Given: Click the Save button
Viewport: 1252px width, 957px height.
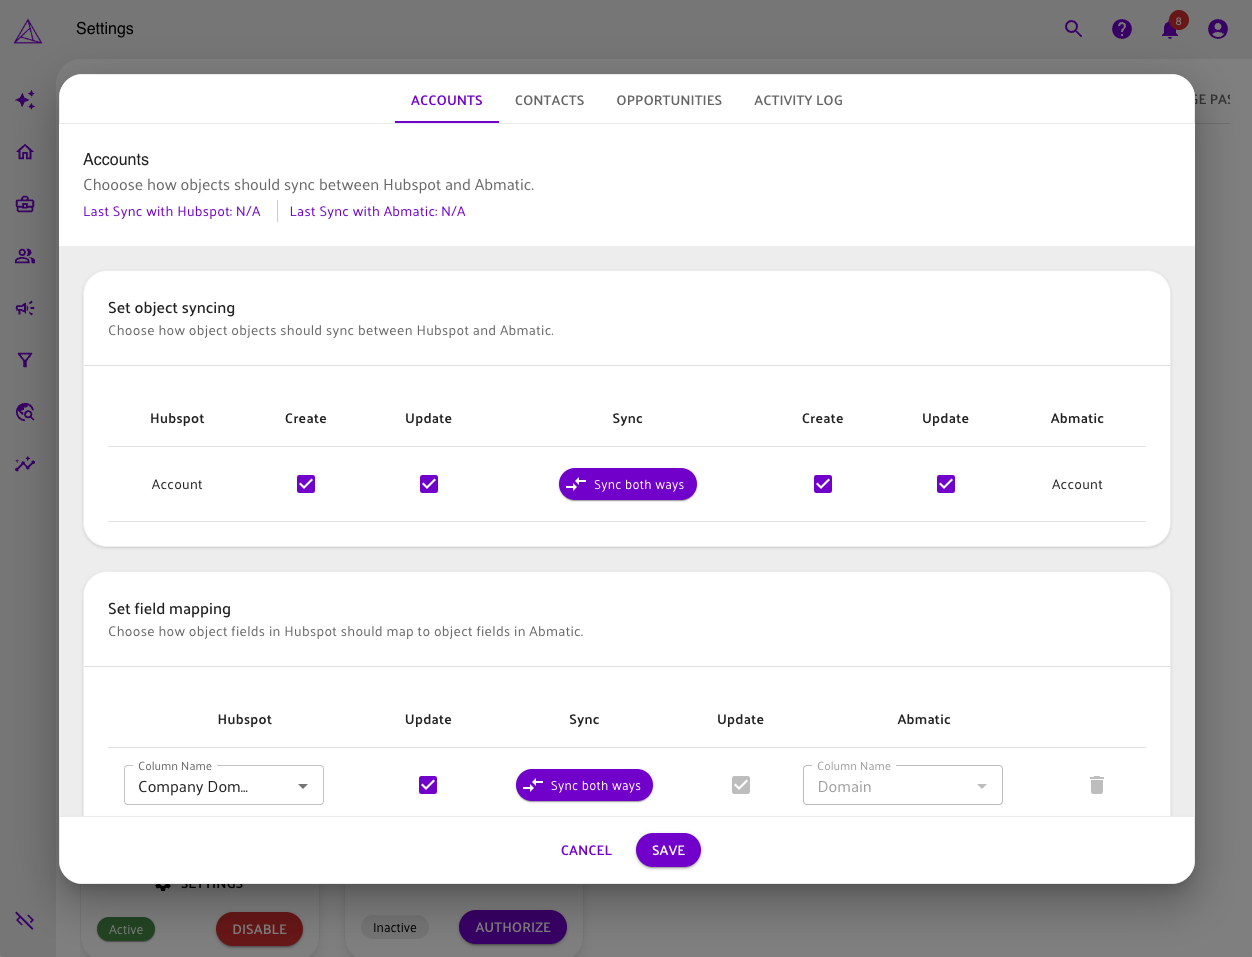Looking at the screenshot, I should (668, 850).
